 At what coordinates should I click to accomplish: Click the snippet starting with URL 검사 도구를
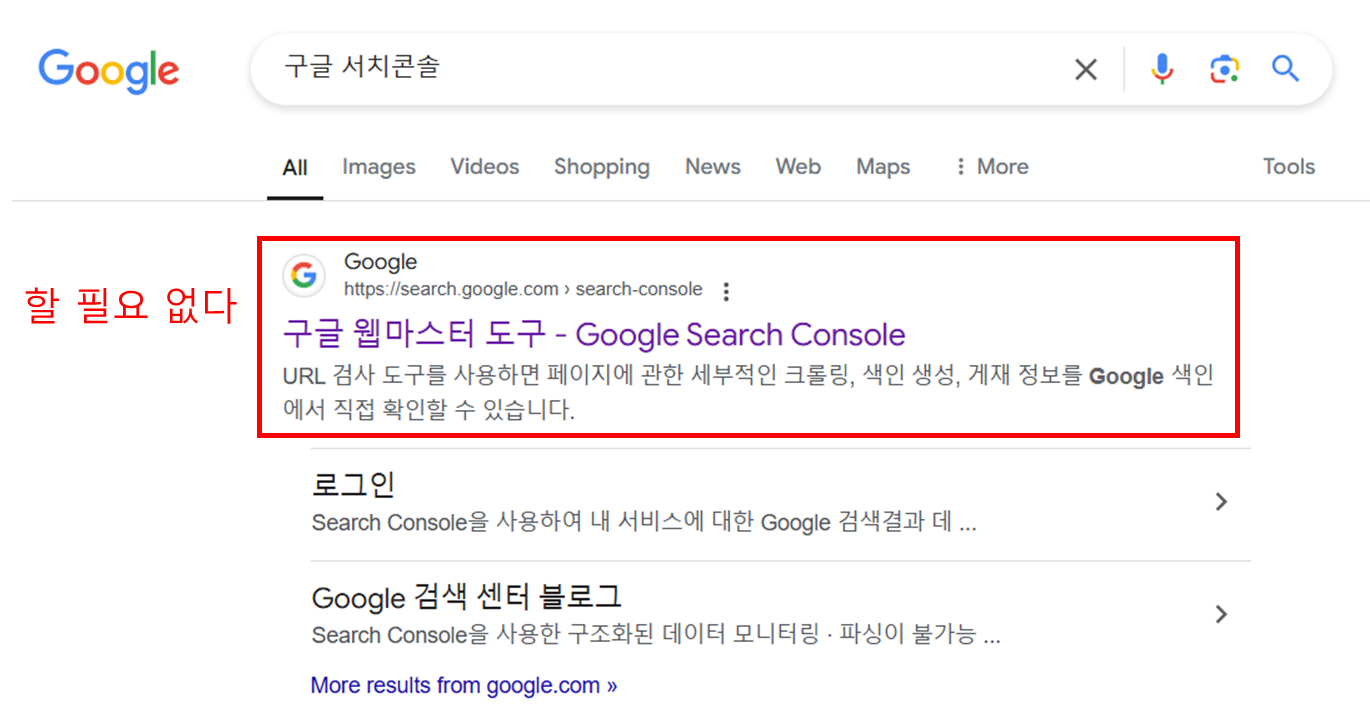click(x=748, y=393)
